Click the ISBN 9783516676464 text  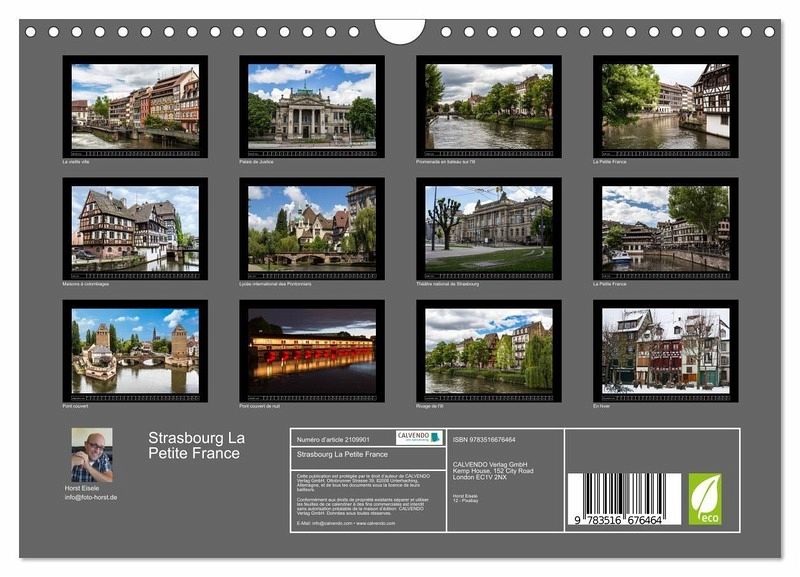pyautogui.click(x=484, y=439)
